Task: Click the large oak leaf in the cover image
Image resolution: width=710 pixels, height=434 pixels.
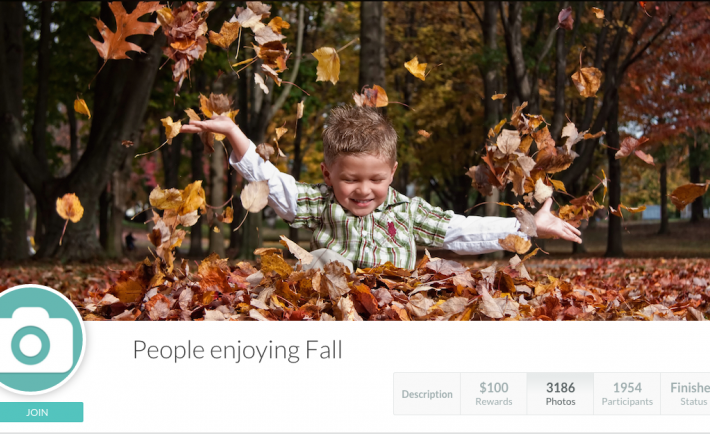Action: click(123, 32)
